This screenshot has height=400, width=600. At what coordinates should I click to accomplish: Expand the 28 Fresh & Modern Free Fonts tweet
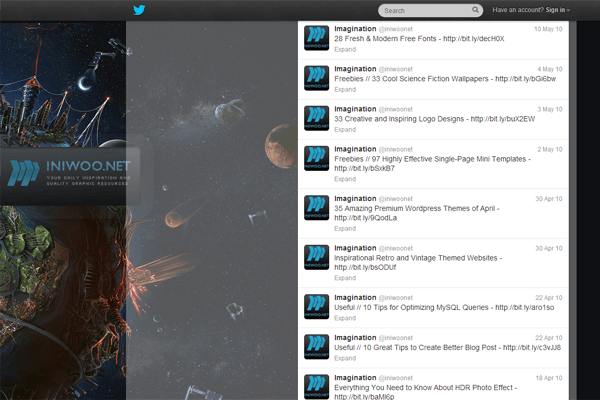tap(345, 49)
